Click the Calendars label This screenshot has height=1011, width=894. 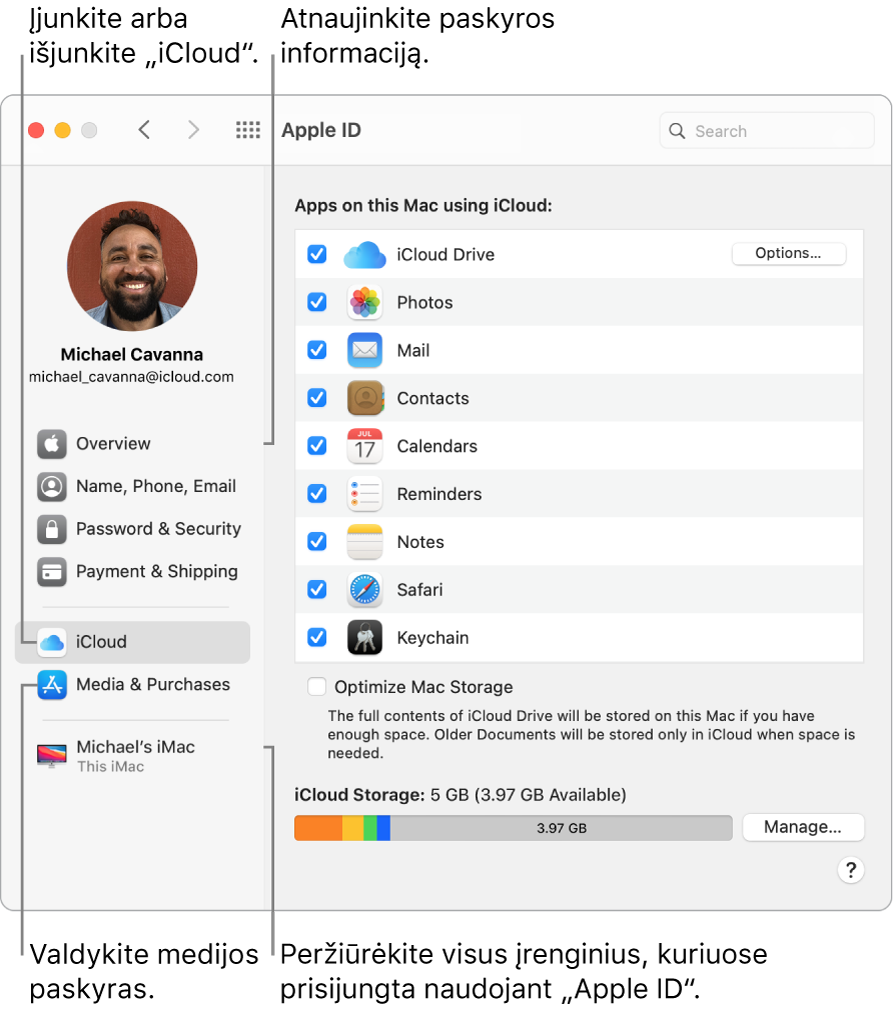[x=437, y=446]
